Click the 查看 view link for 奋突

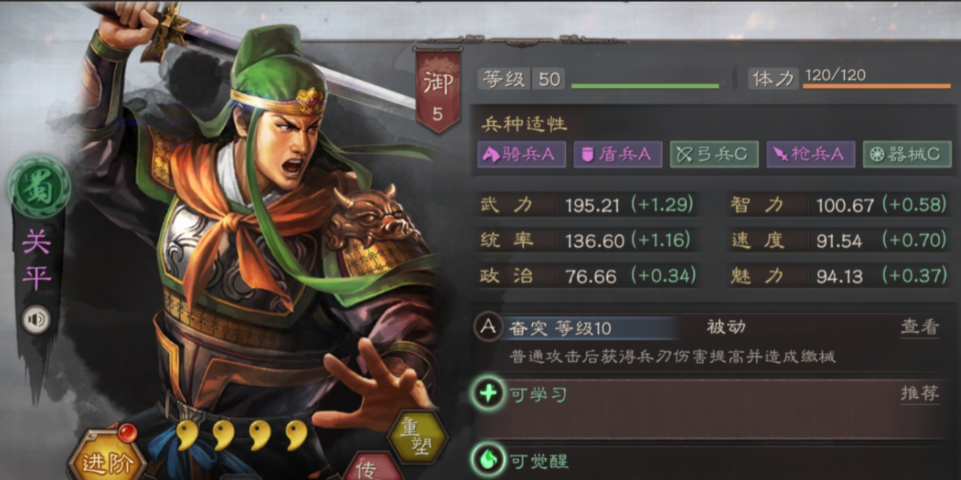coord(919,327)
